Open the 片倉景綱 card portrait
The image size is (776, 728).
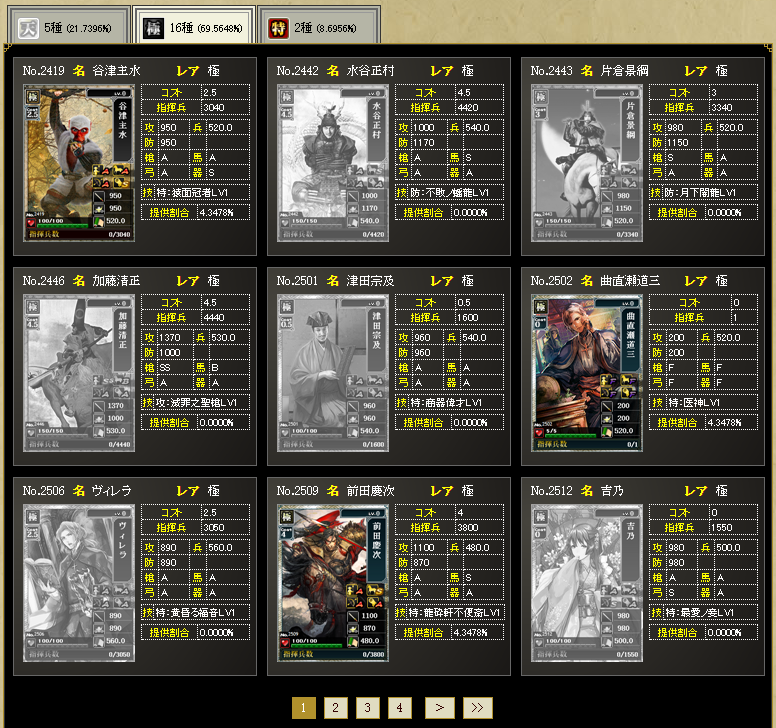(587, 163)
